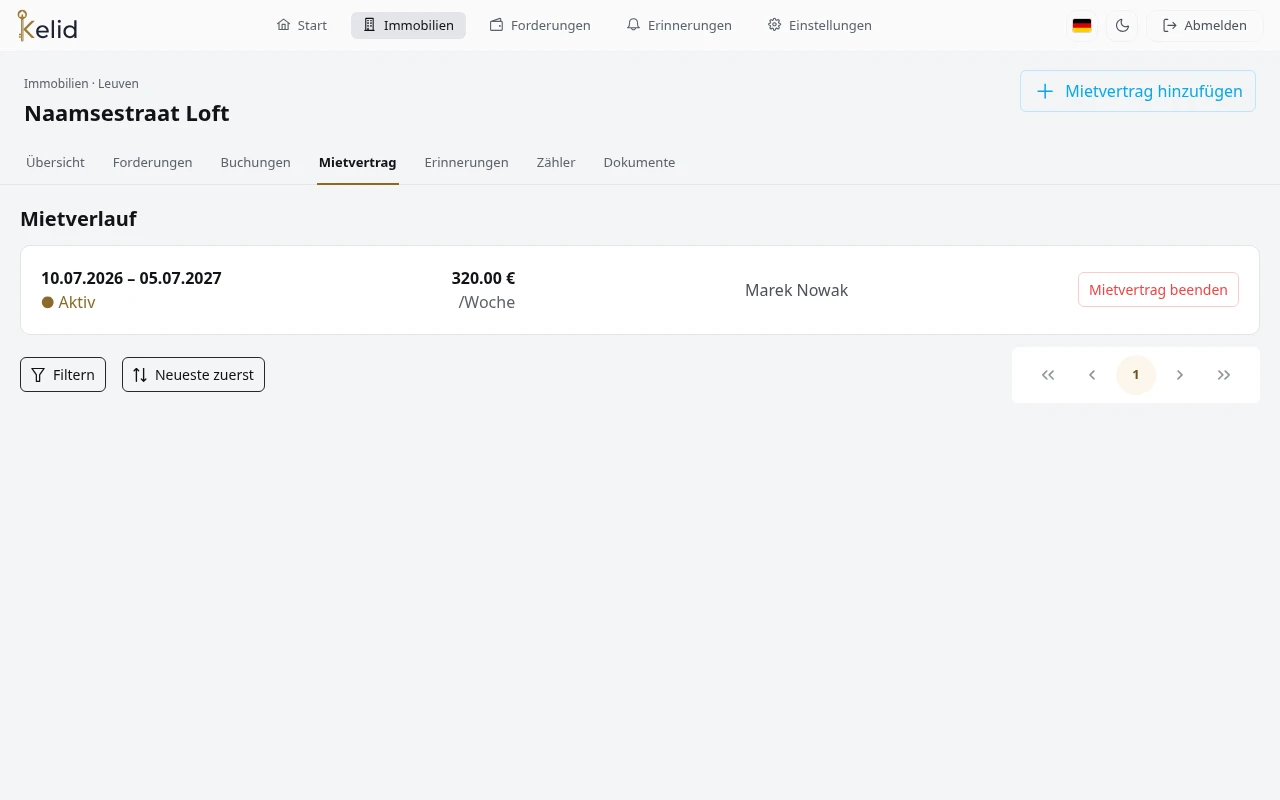Switch to the Dokumente tab
The image size is (1280, 800).
tap(639, 162)
